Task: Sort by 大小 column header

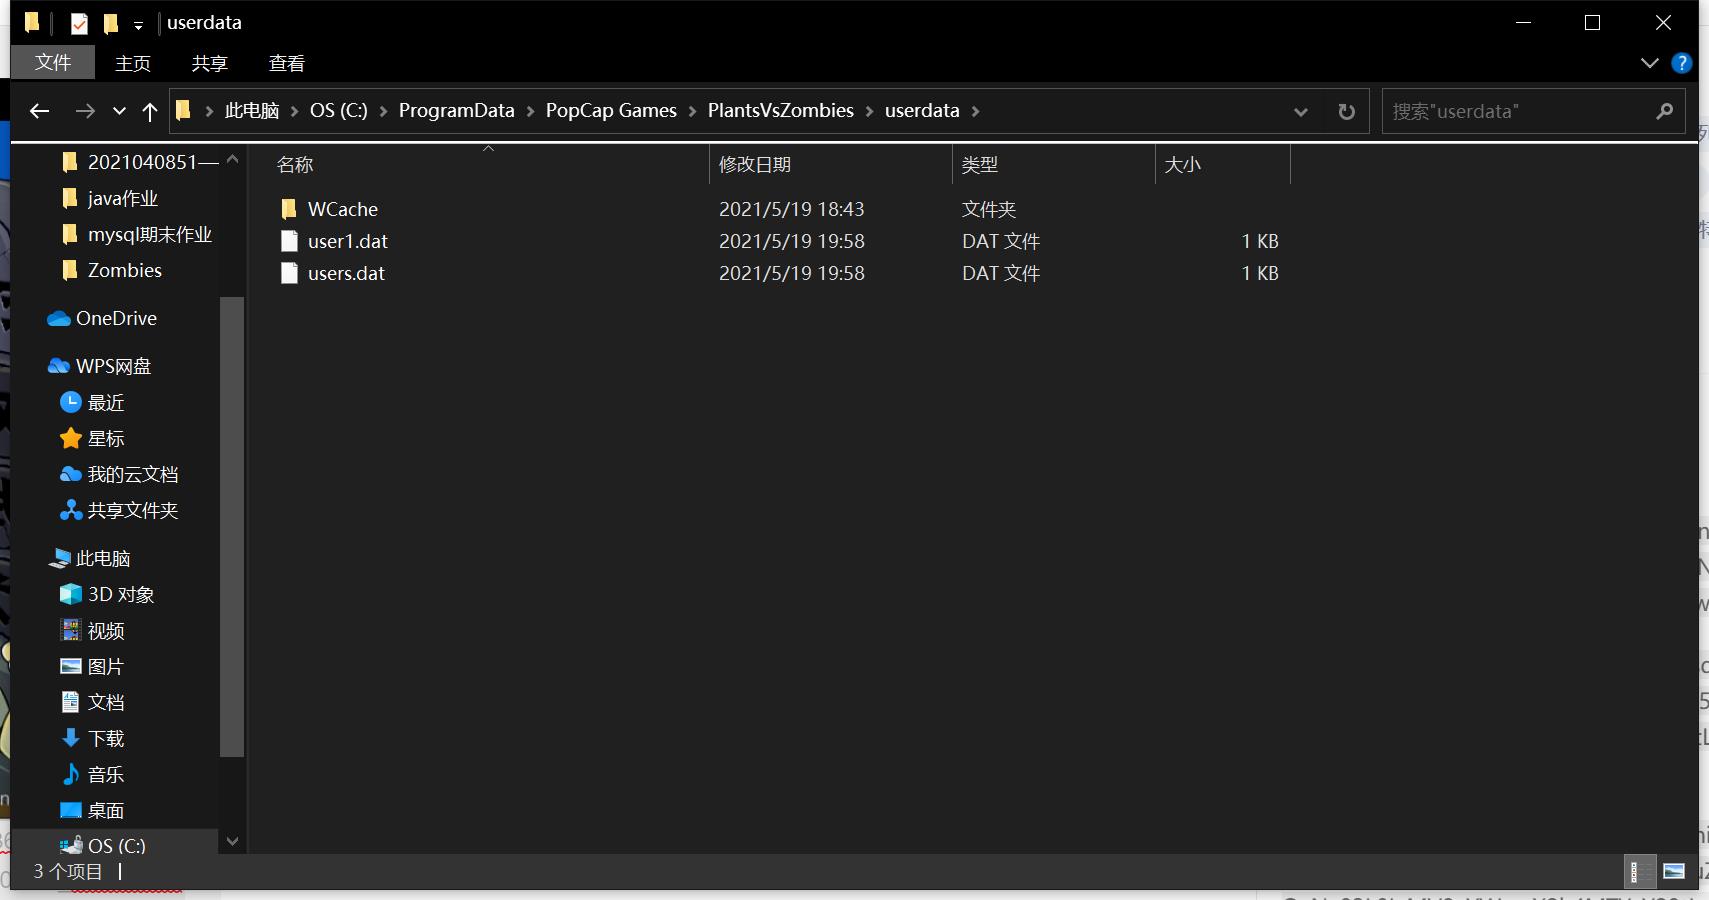Action: tap(1182, 164)
